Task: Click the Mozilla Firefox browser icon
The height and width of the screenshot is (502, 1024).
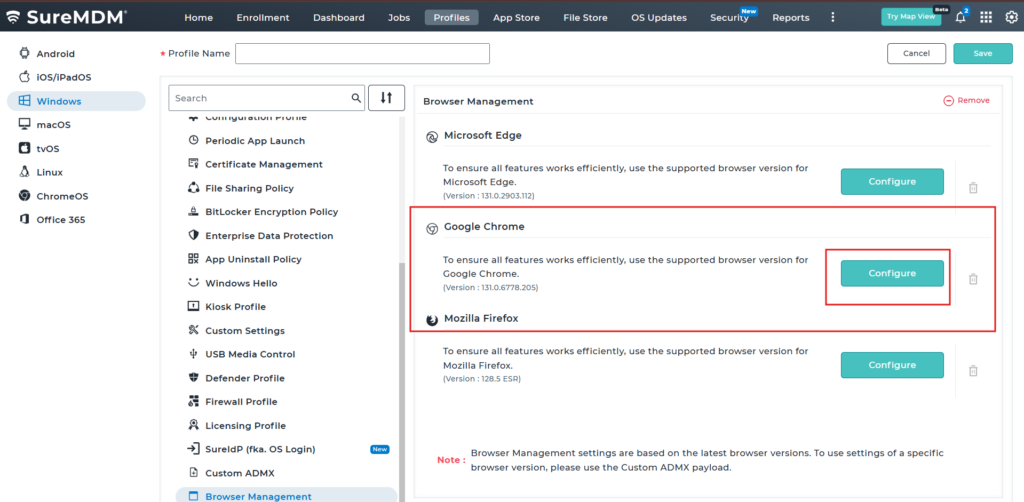Action: pyautogui.click(x=432, y=320)
